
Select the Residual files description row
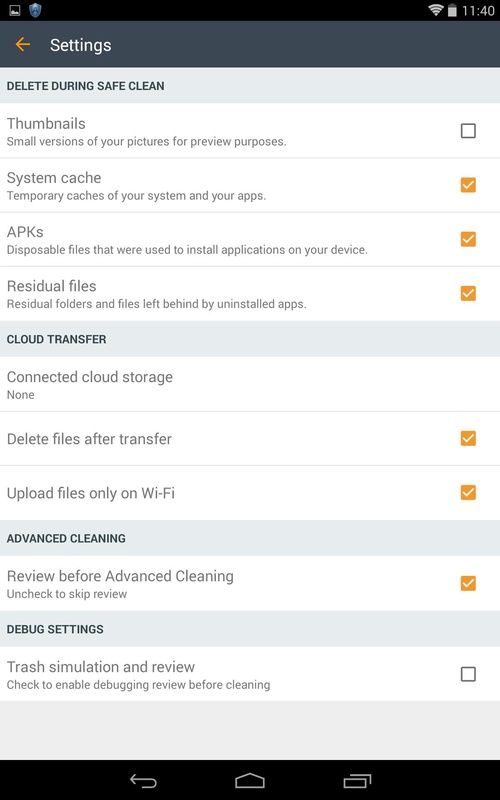pos(250,293)
